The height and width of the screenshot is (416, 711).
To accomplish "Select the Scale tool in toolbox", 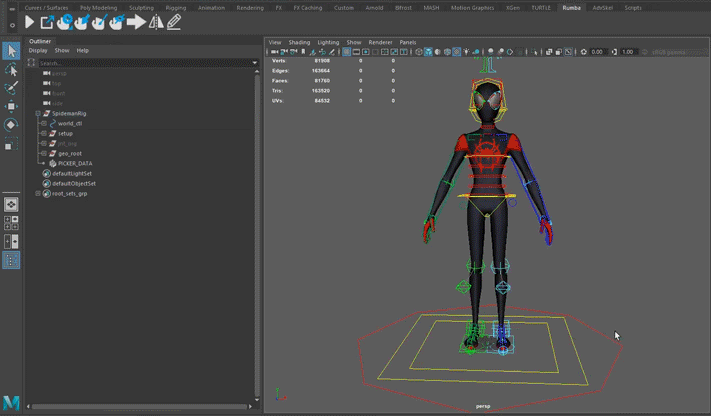I will click(x=11, y=143).
